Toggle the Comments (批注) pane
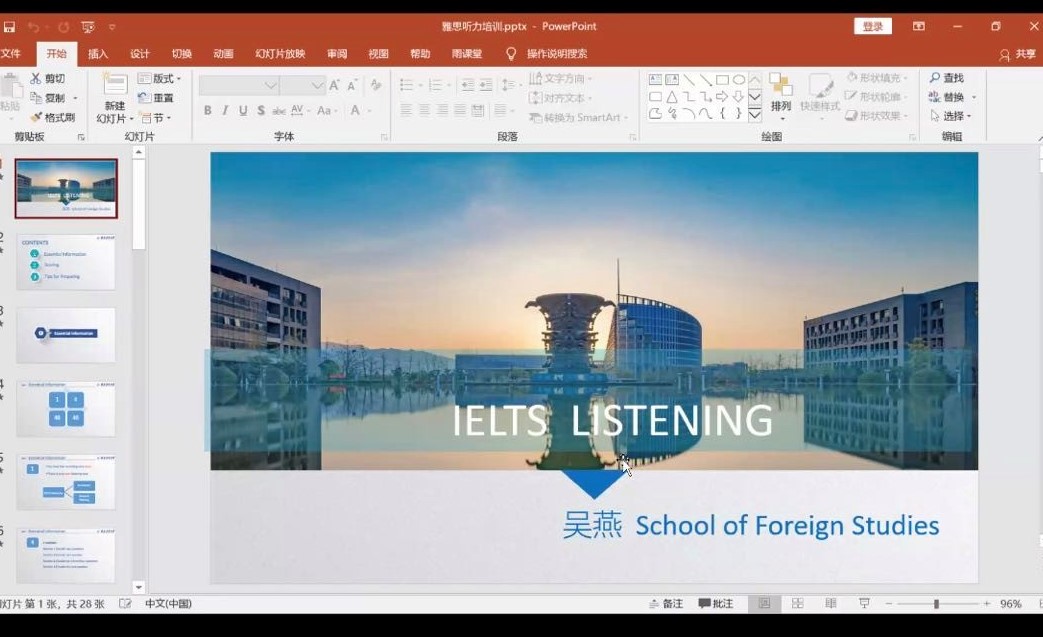 [716, 604]
